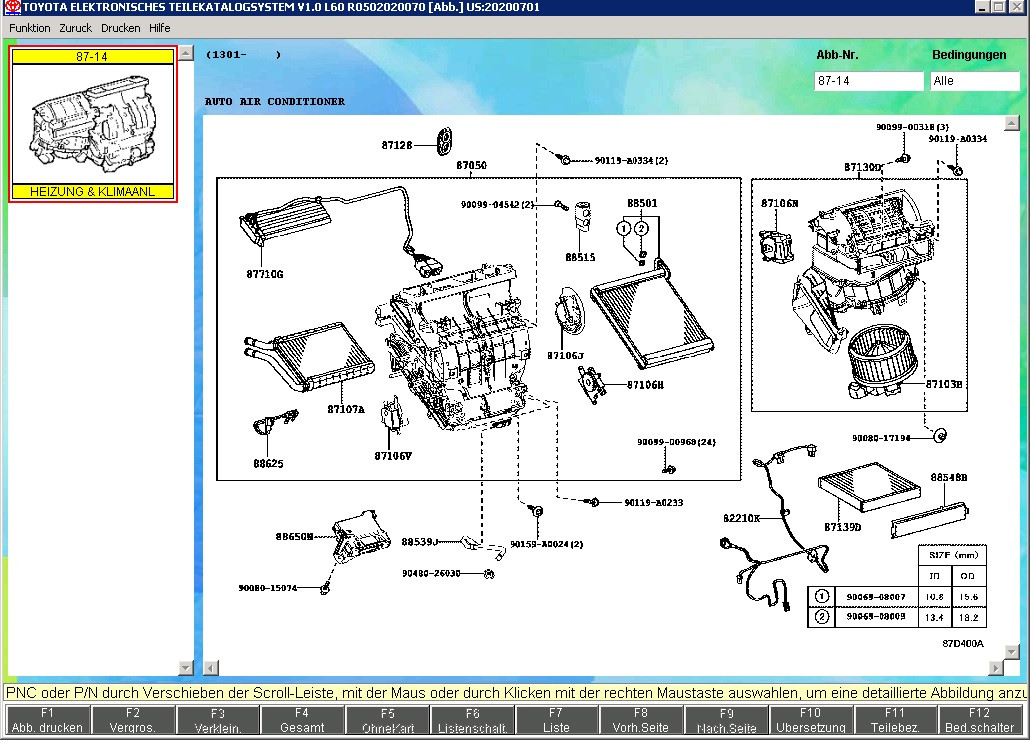Select blower motor part 87103B in diagram

[x=943, y=384]
